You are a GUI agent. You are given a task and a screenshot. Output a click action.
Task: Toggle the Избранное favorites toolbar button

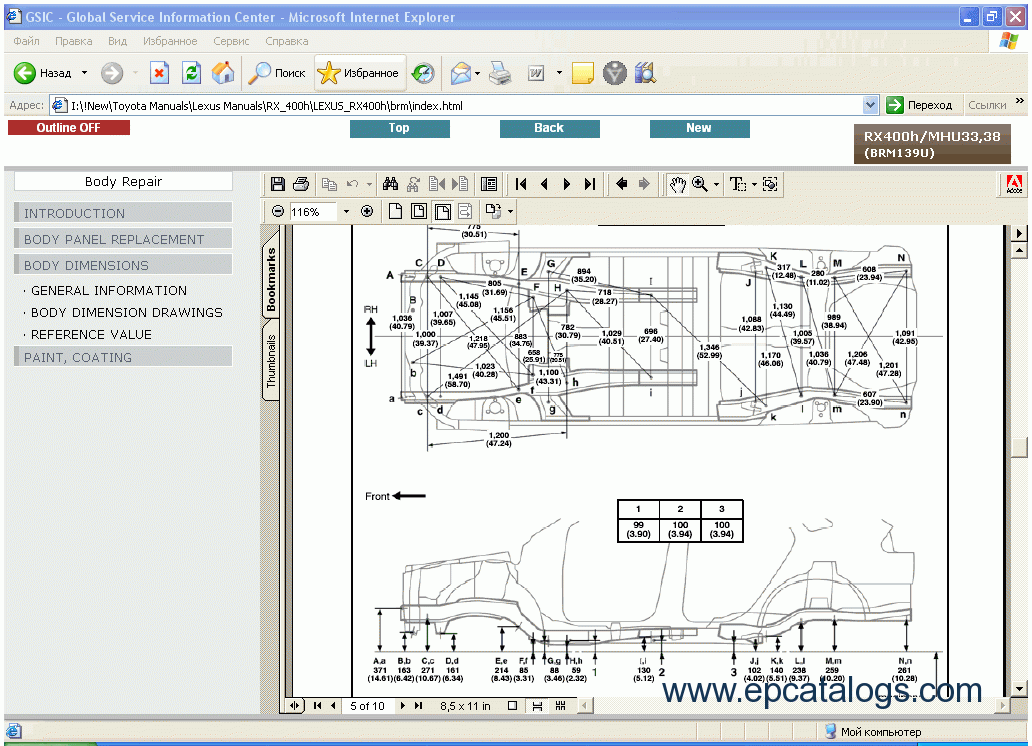point(358,72)
